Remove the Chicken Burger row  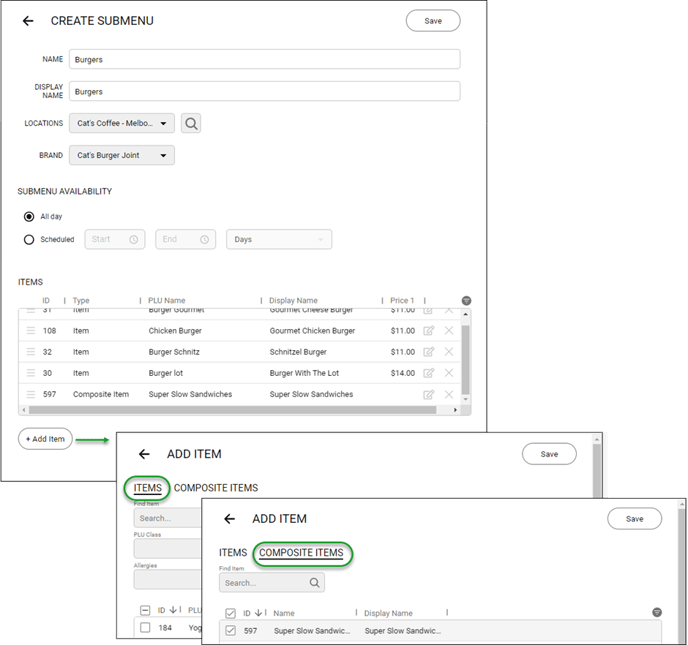449,330
